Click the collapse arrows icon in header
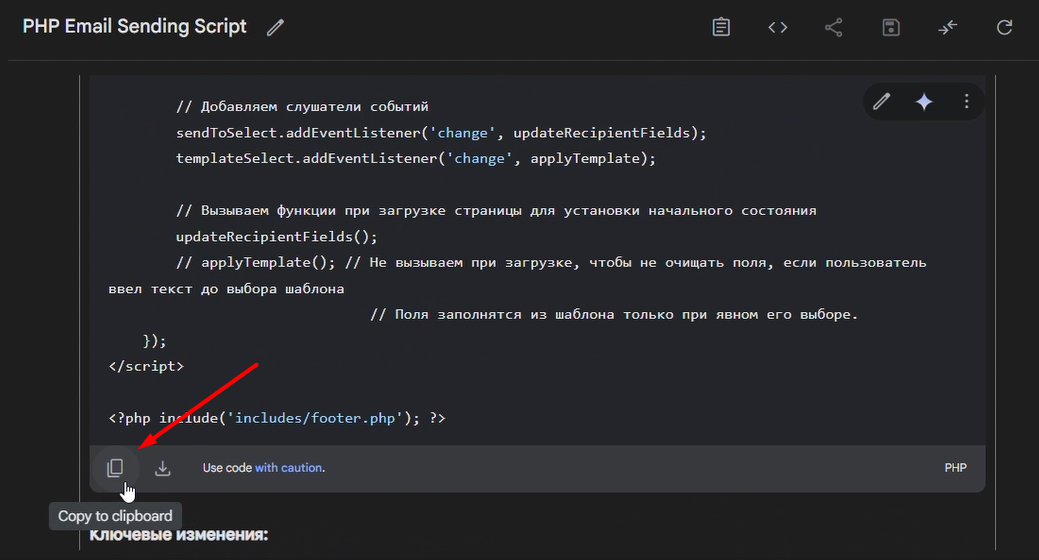Viewport: 1039px width, 560px height. pyautogui.click(x=948, y=27)
